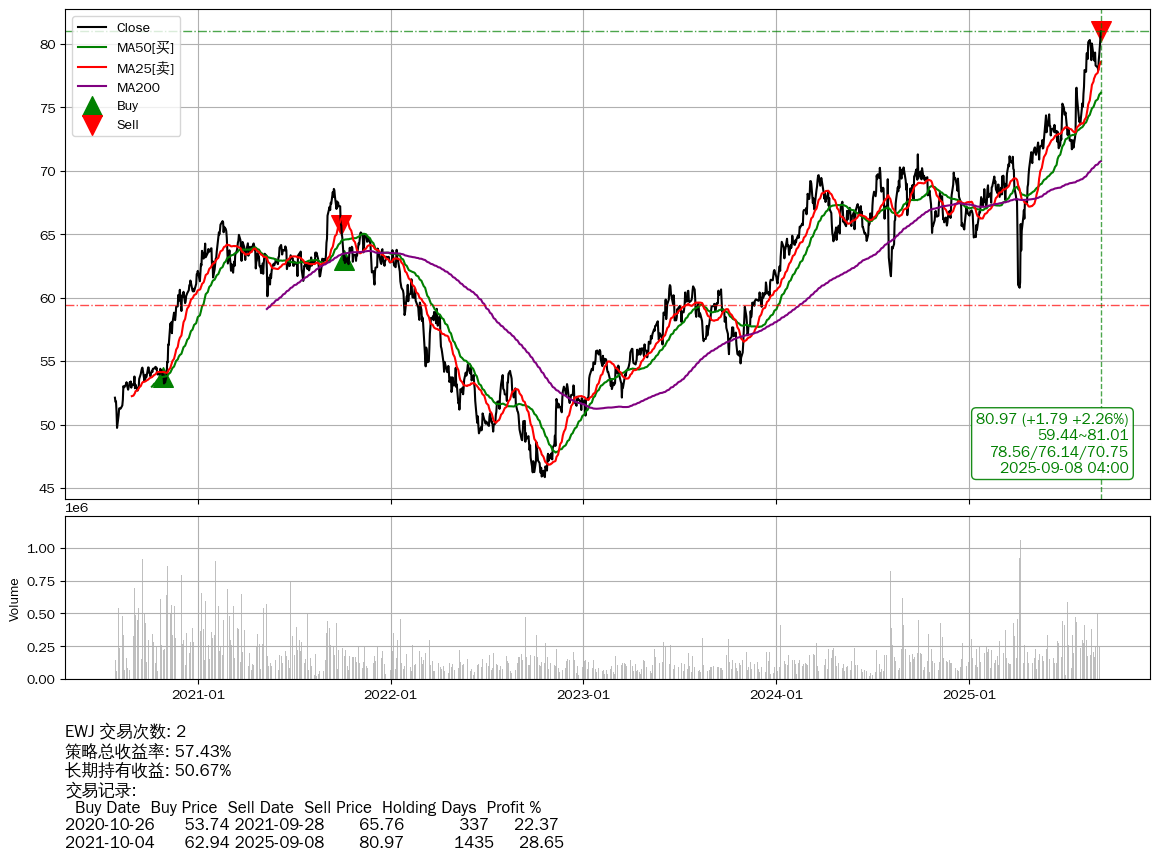Click the 2025-01 x-axis tick label
Image resolution: width=1160 pixels, height=860 pixels.
pyautogui.click(x=970, y=694)
